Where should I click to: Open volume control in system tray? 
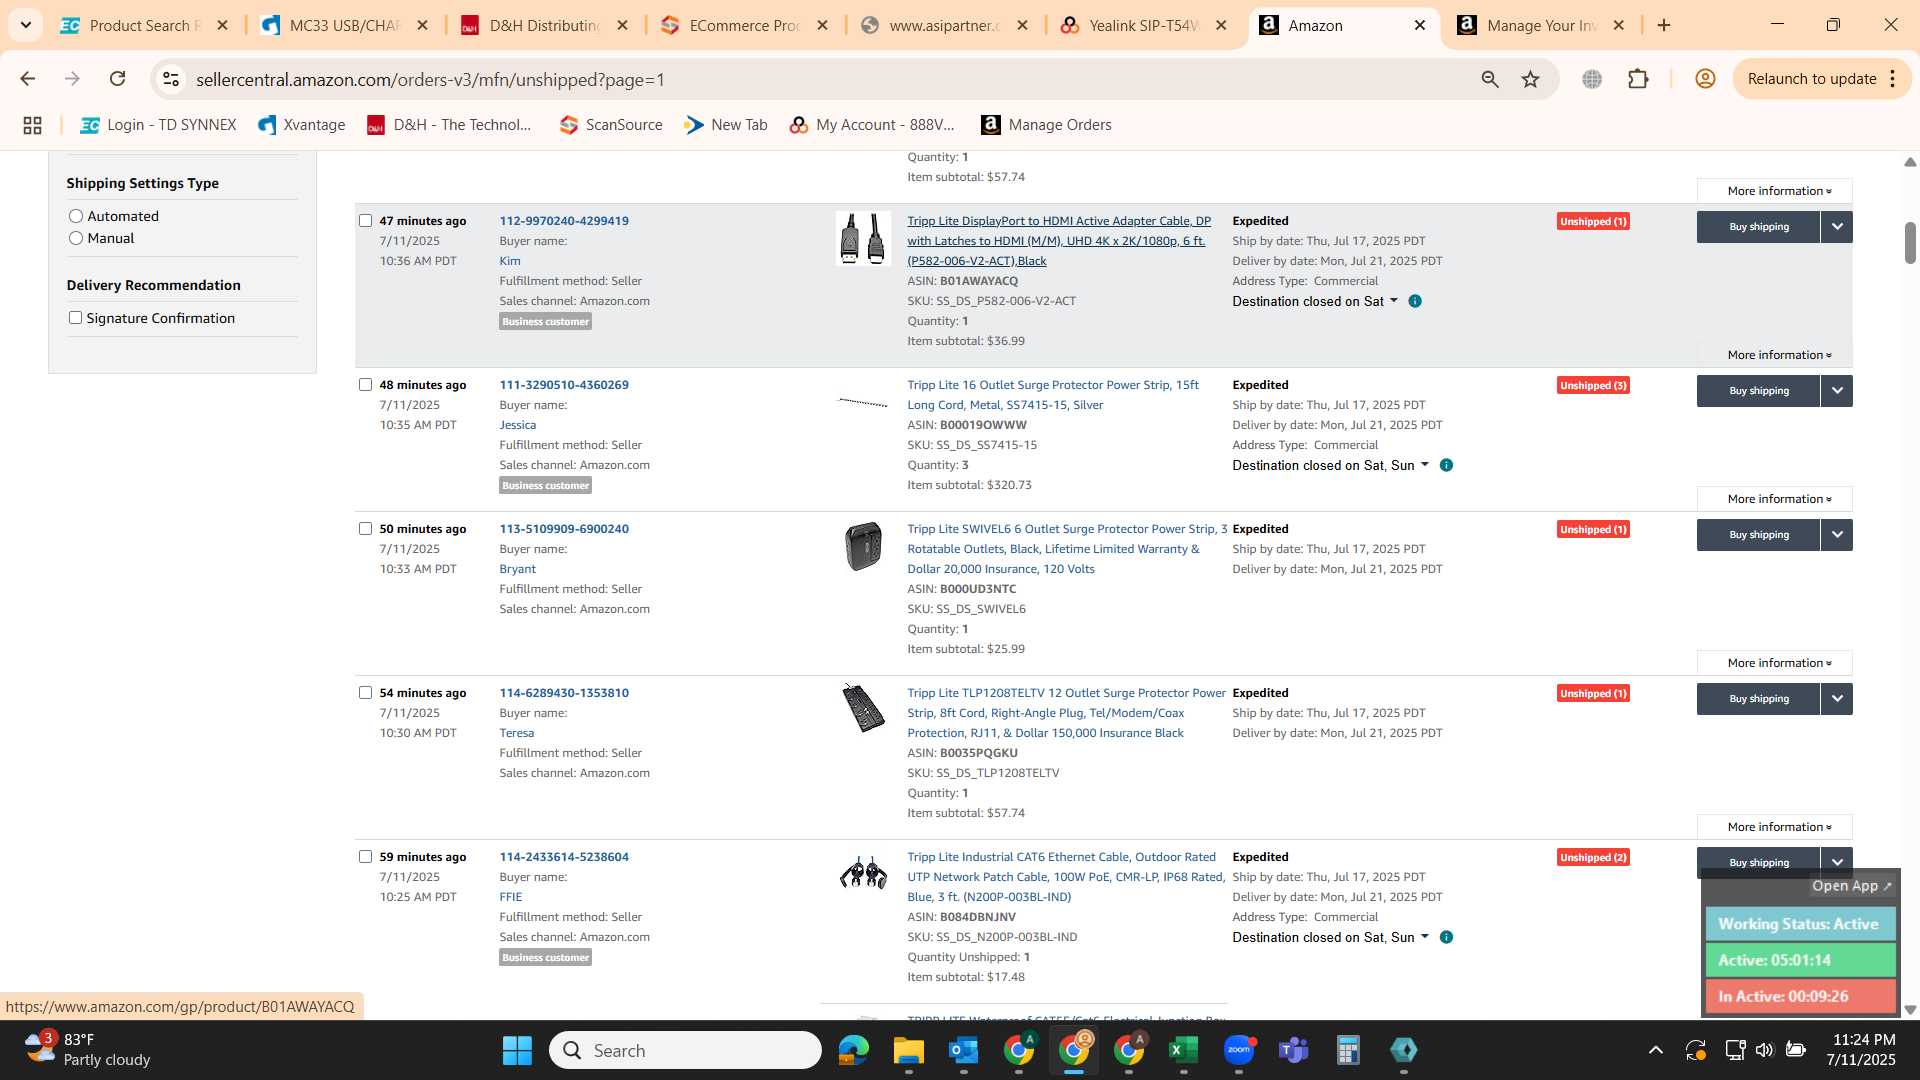coord(1764,1050)
